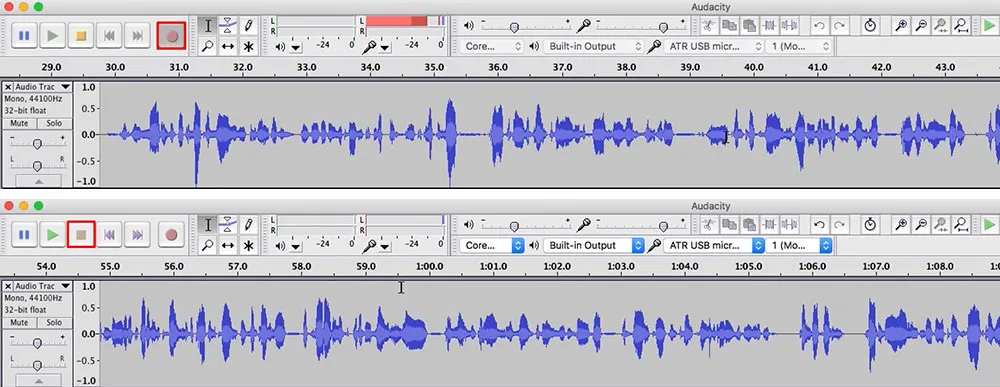Click the Sync-Lock clock icon in the bottom window
The image size is (1000, 387).
[x=871, y=225]
